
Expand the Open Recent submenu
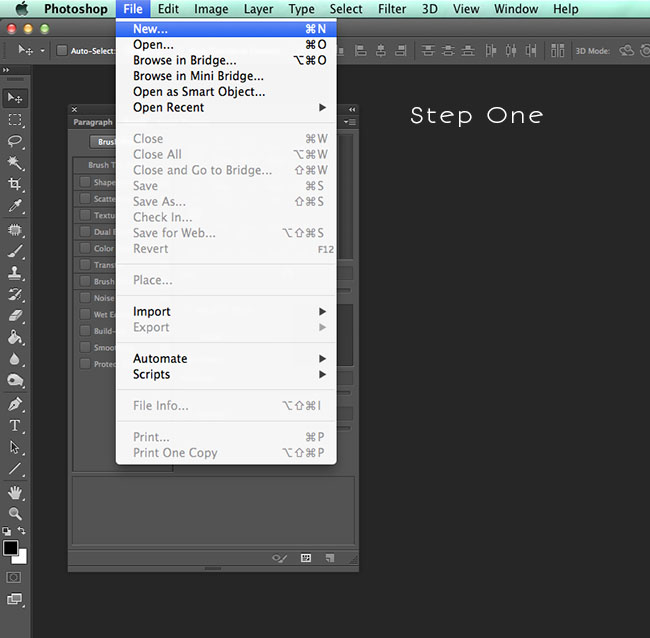click(x=226, y=107)
